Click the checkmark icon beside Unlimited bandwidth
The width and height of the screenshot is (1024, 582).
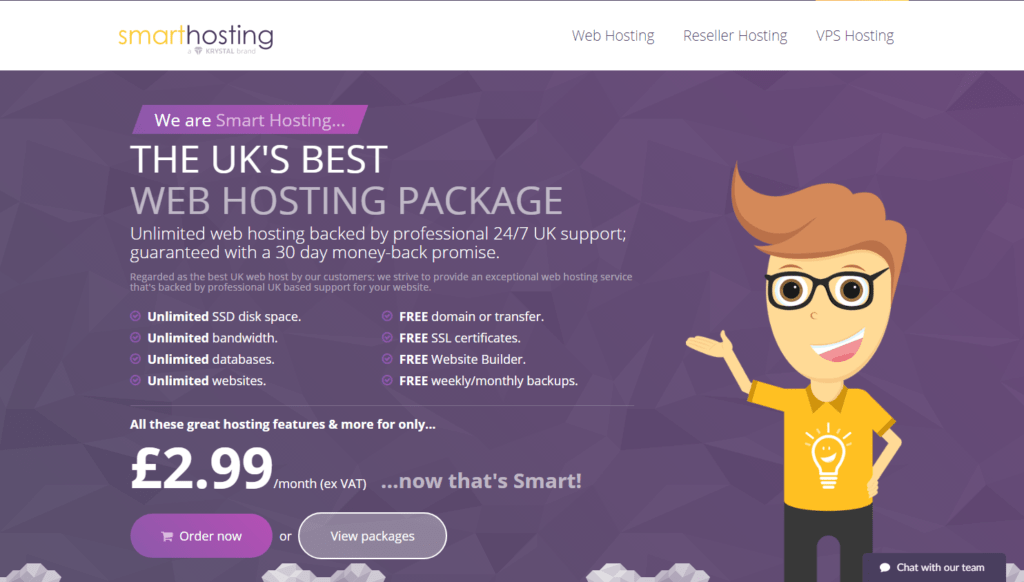pos(135,338)
